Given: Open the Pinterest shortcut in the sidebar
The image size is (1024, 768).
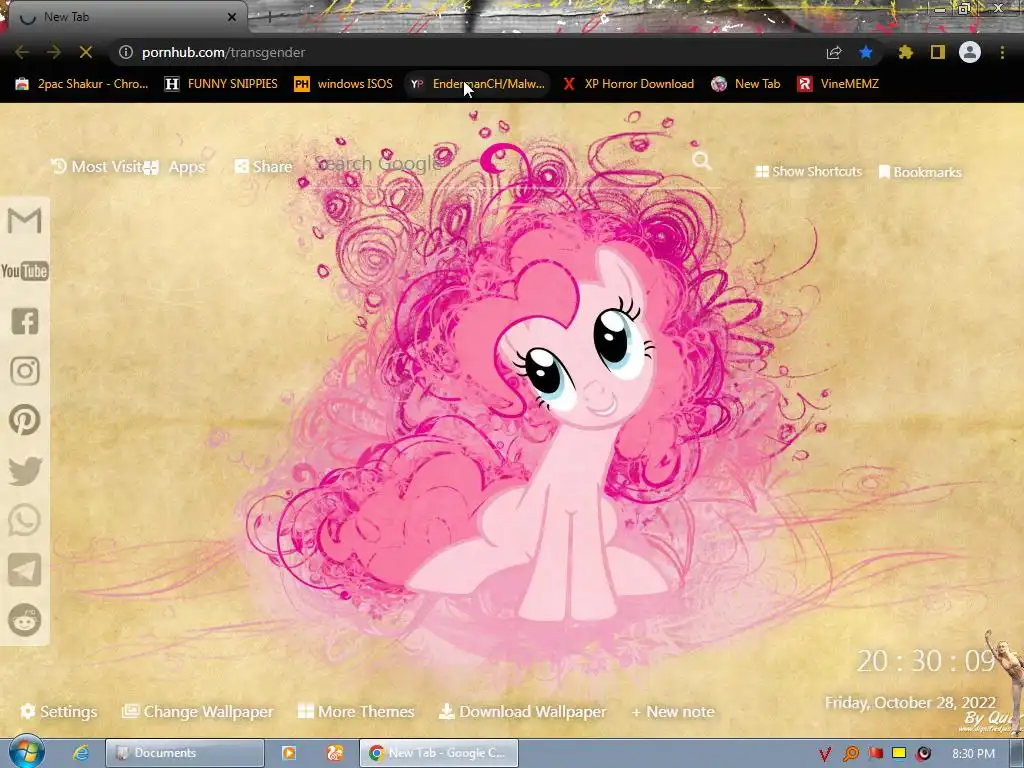Looking at the screenshot, I should click(x=25, y=420).
